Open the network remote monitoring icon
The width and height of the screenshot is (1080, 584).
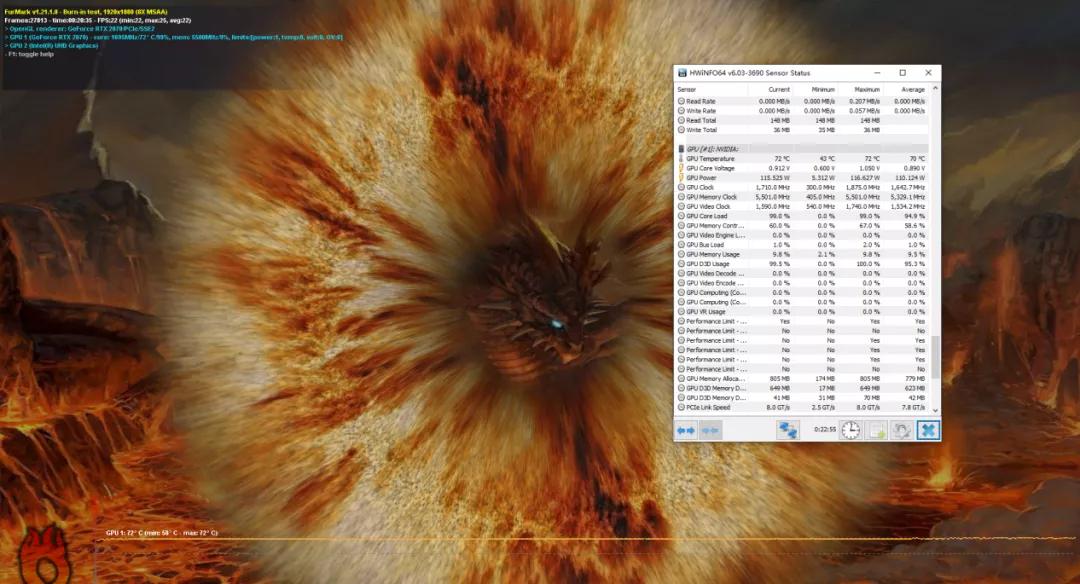click(788, 430)
